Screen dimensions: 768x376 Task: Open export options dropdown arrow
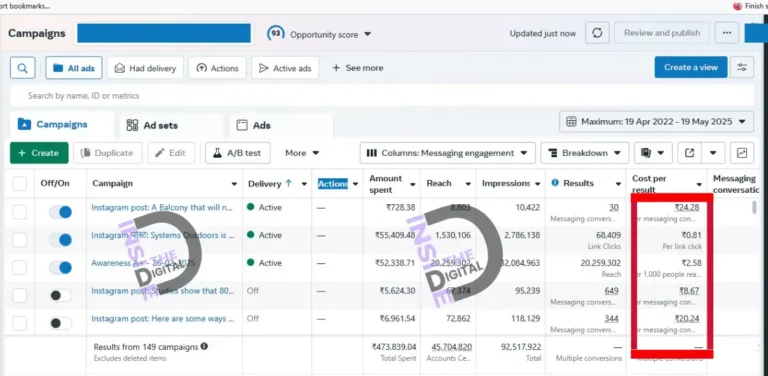[x=713, y=153]
